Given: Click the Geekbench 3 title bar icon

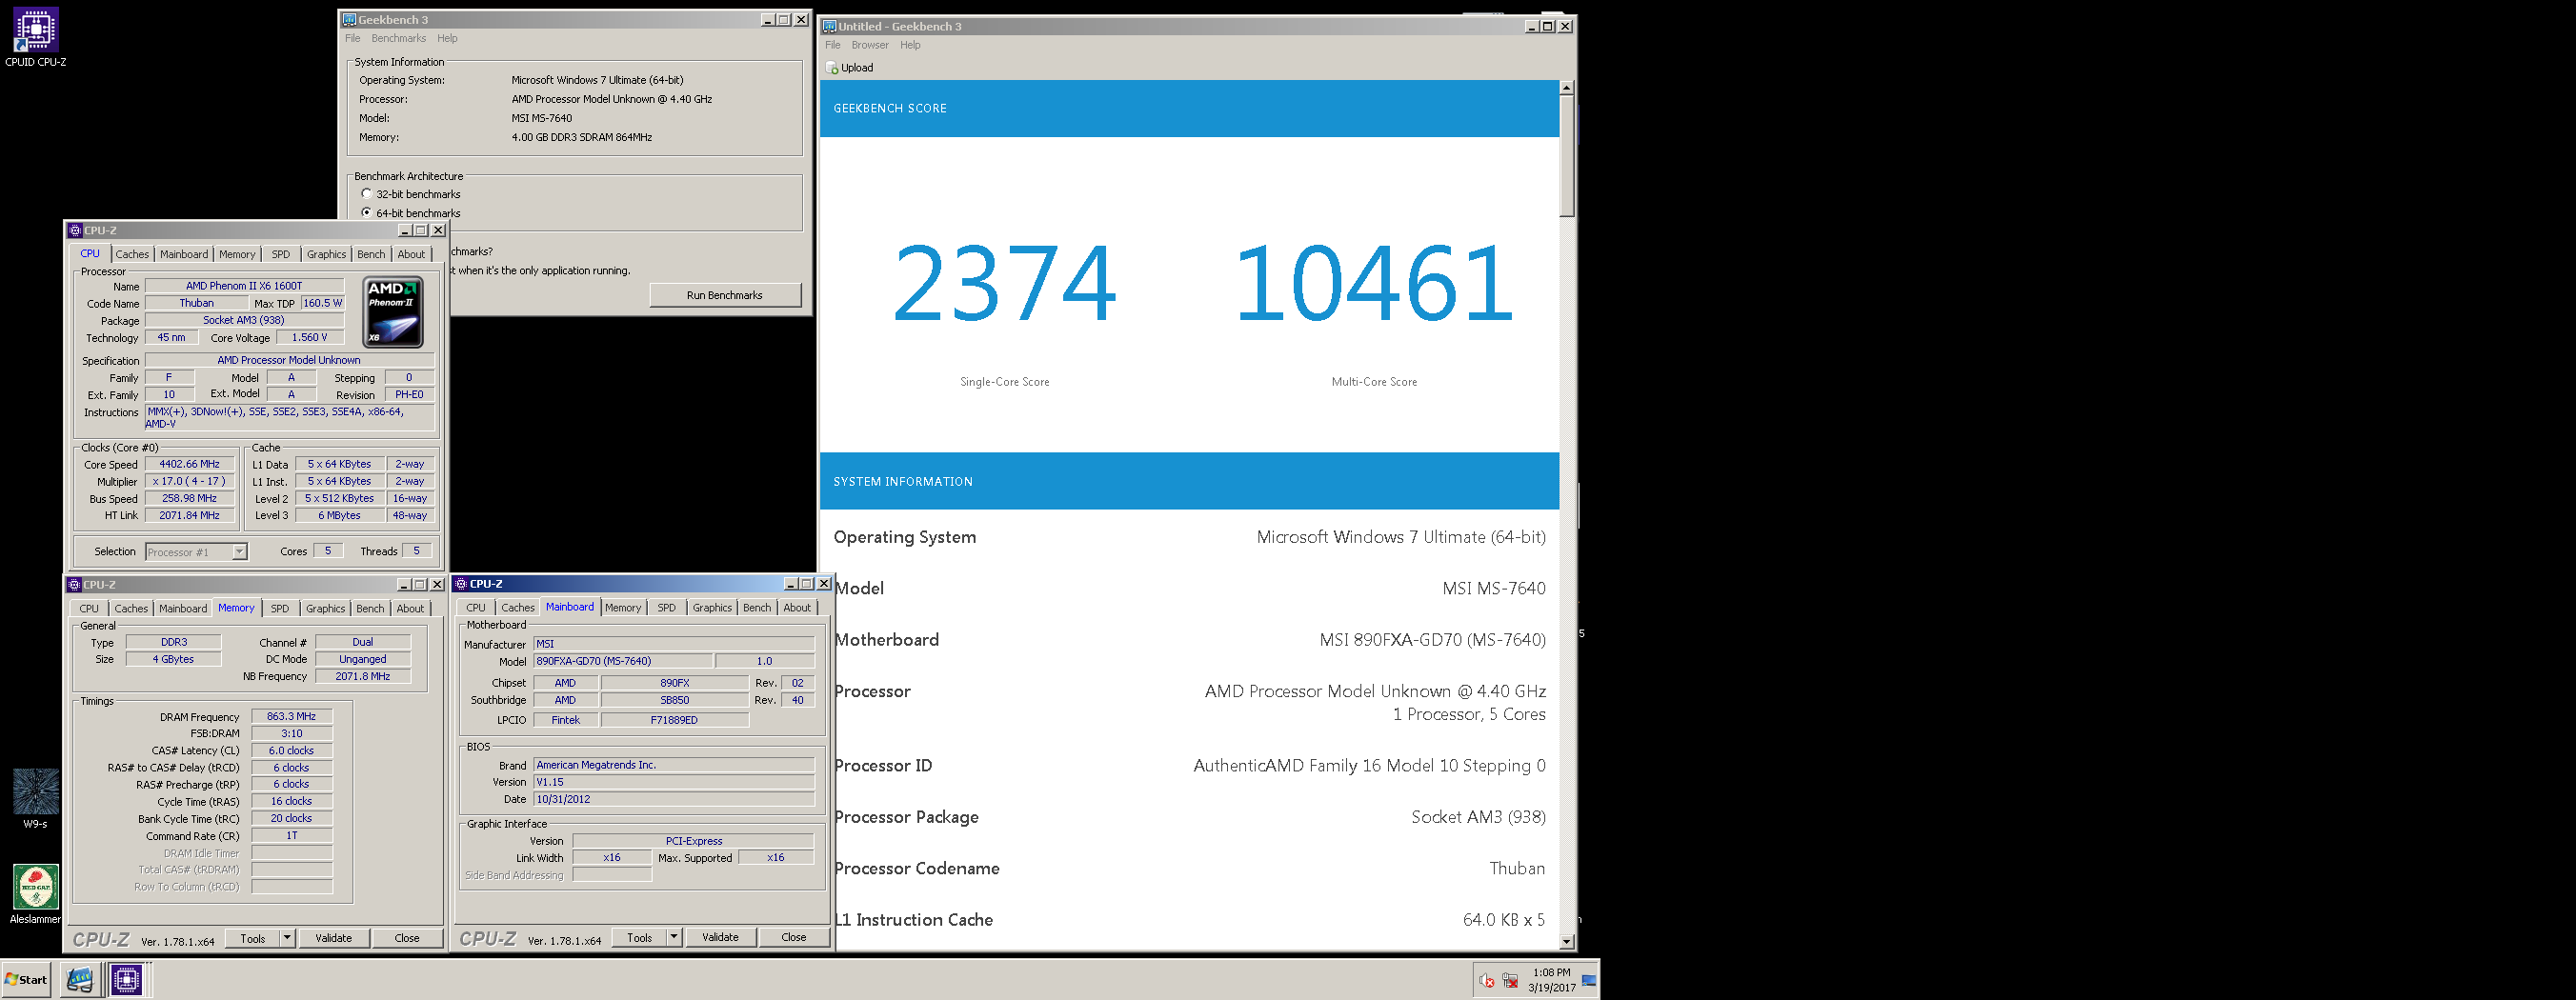Looking at the screenshot, I should [x=350, y=20].
